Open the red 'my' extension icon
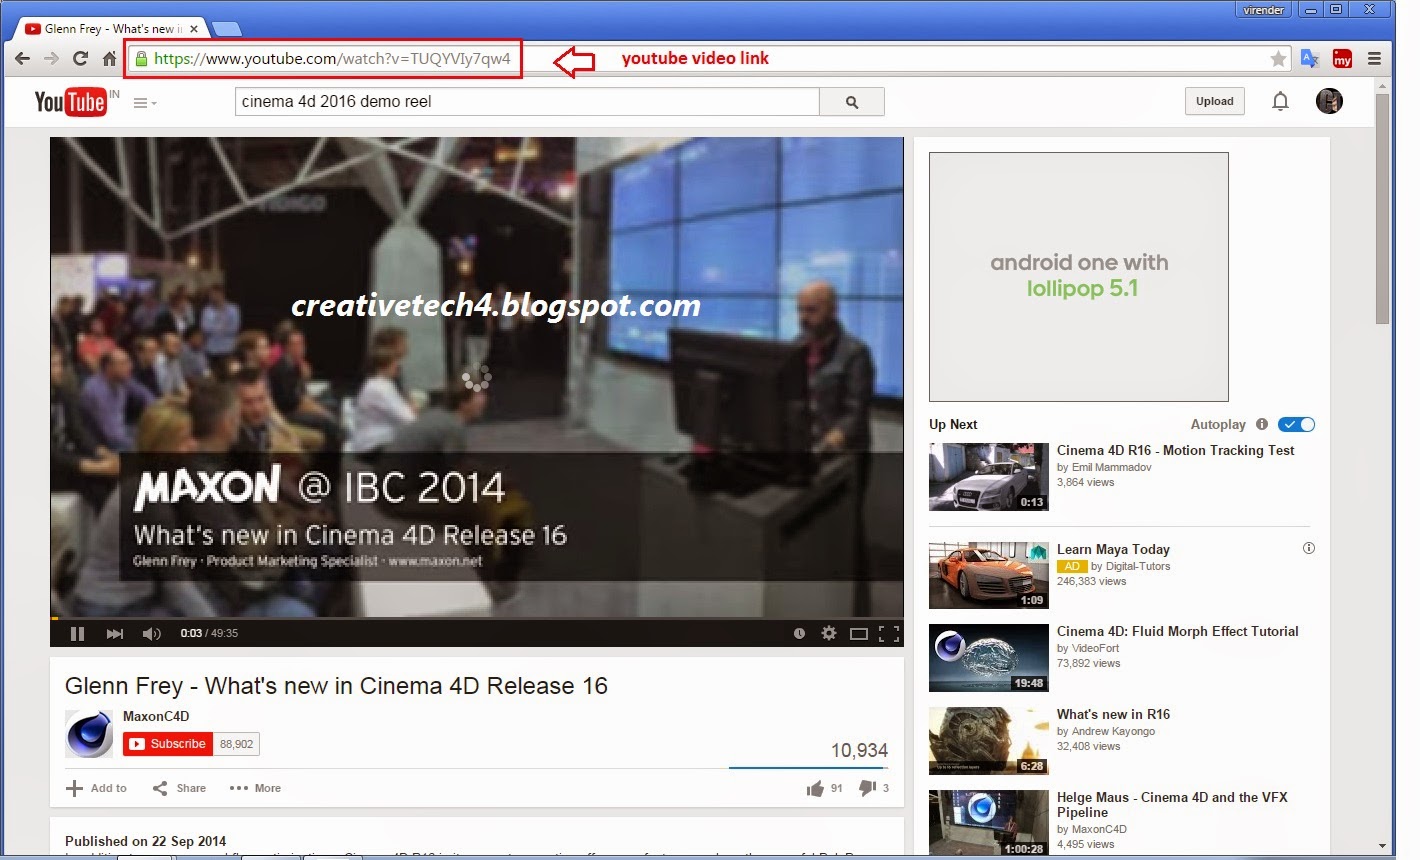 [1342, 59]
